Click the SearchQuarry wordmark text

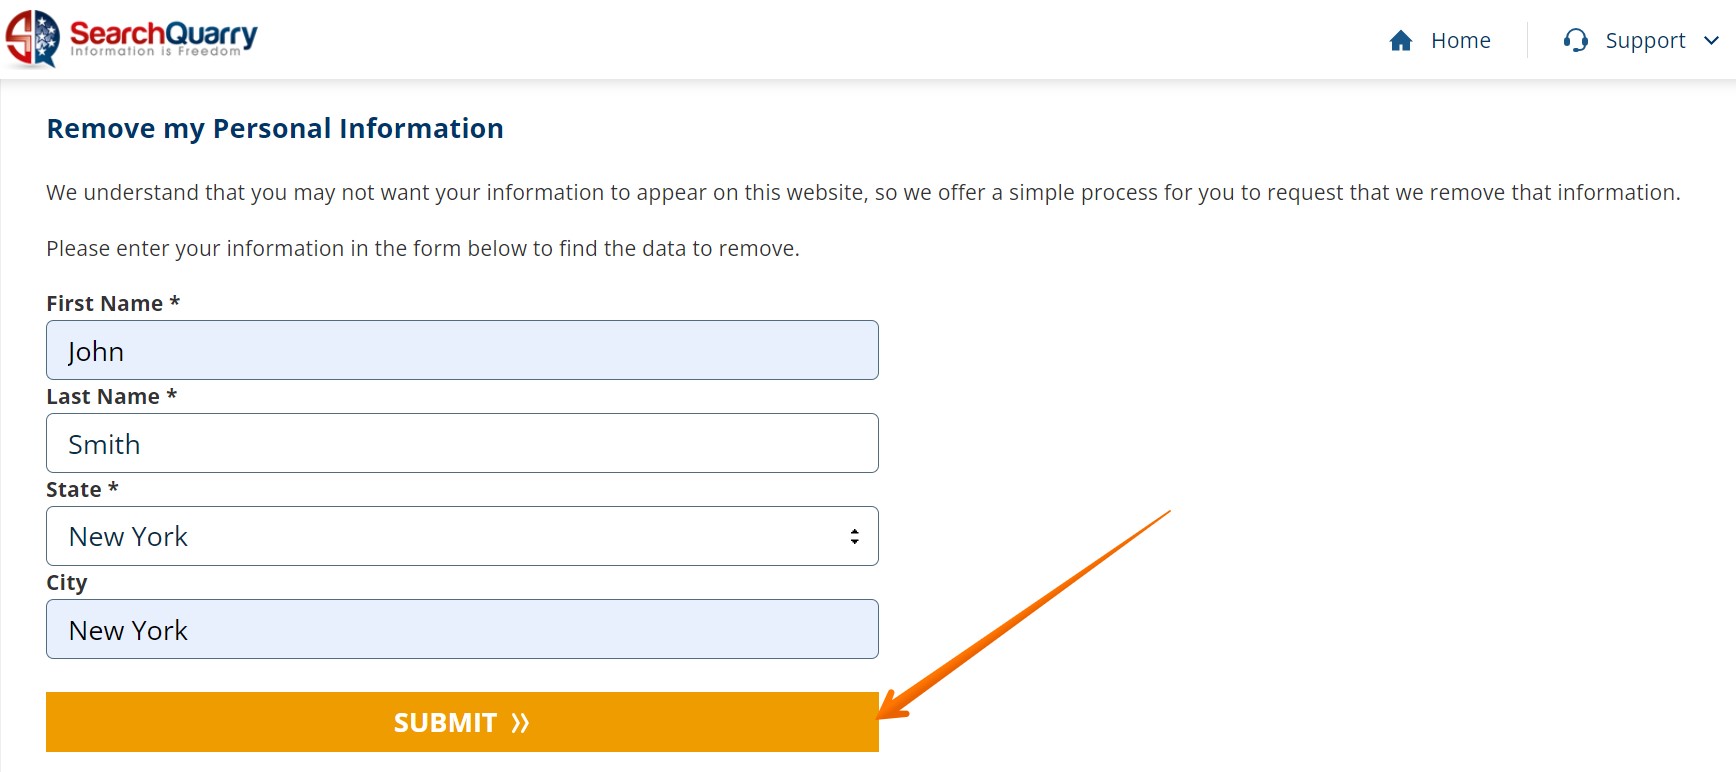coord(163,35)
